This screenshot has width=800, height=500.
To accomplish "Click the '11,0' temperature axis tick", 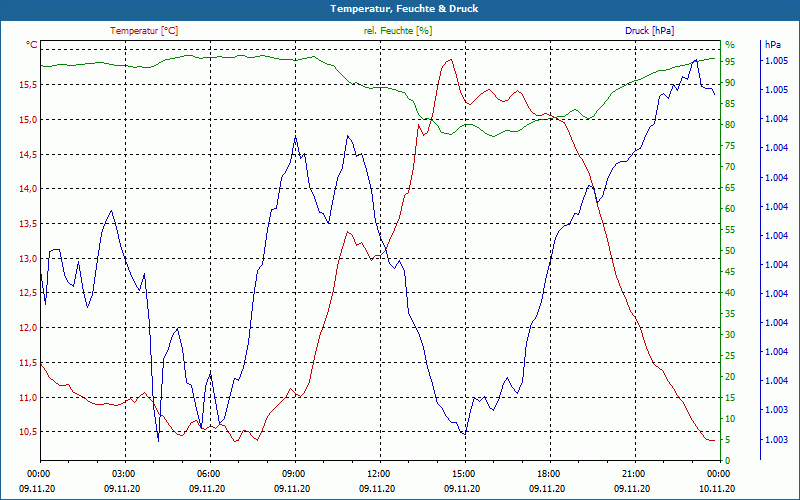I will 28,397.
